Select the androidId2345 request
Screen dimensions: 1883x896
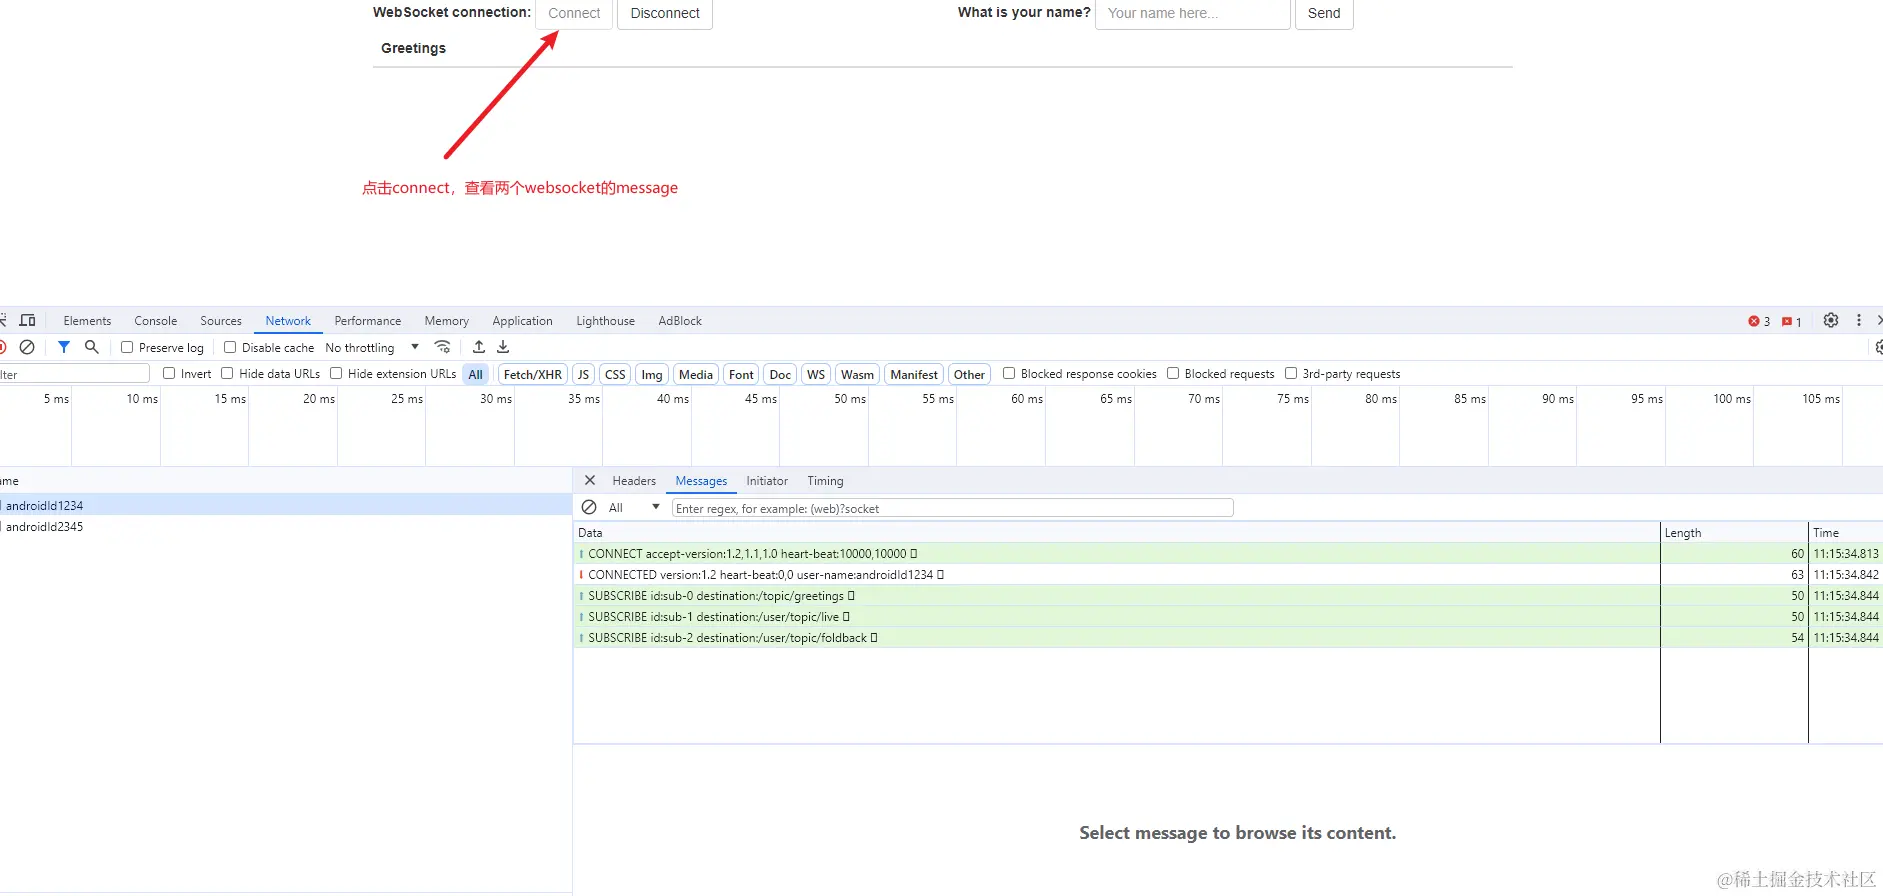286,527
